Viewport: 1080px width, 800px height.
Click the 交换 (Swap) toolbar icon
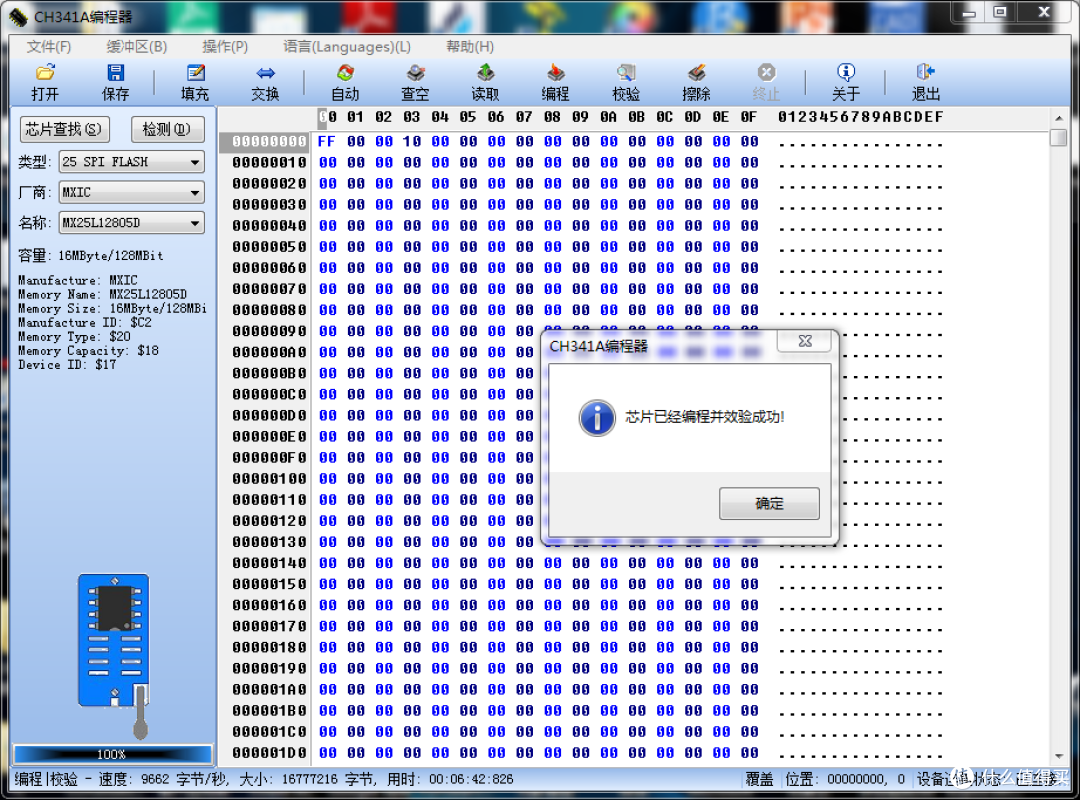click(x=265, y=82)
